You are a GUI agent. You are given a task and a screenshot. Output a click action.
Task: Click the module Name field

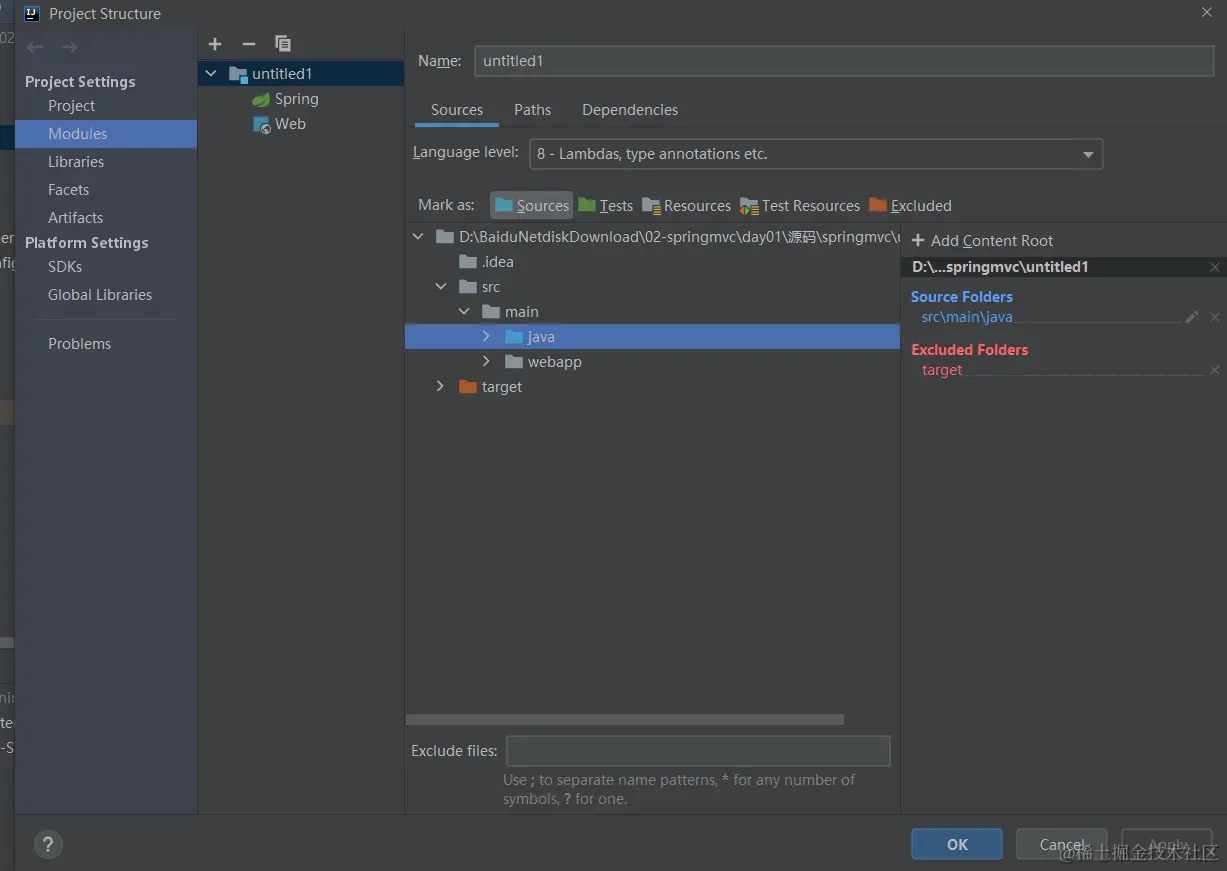coord(844,61)
